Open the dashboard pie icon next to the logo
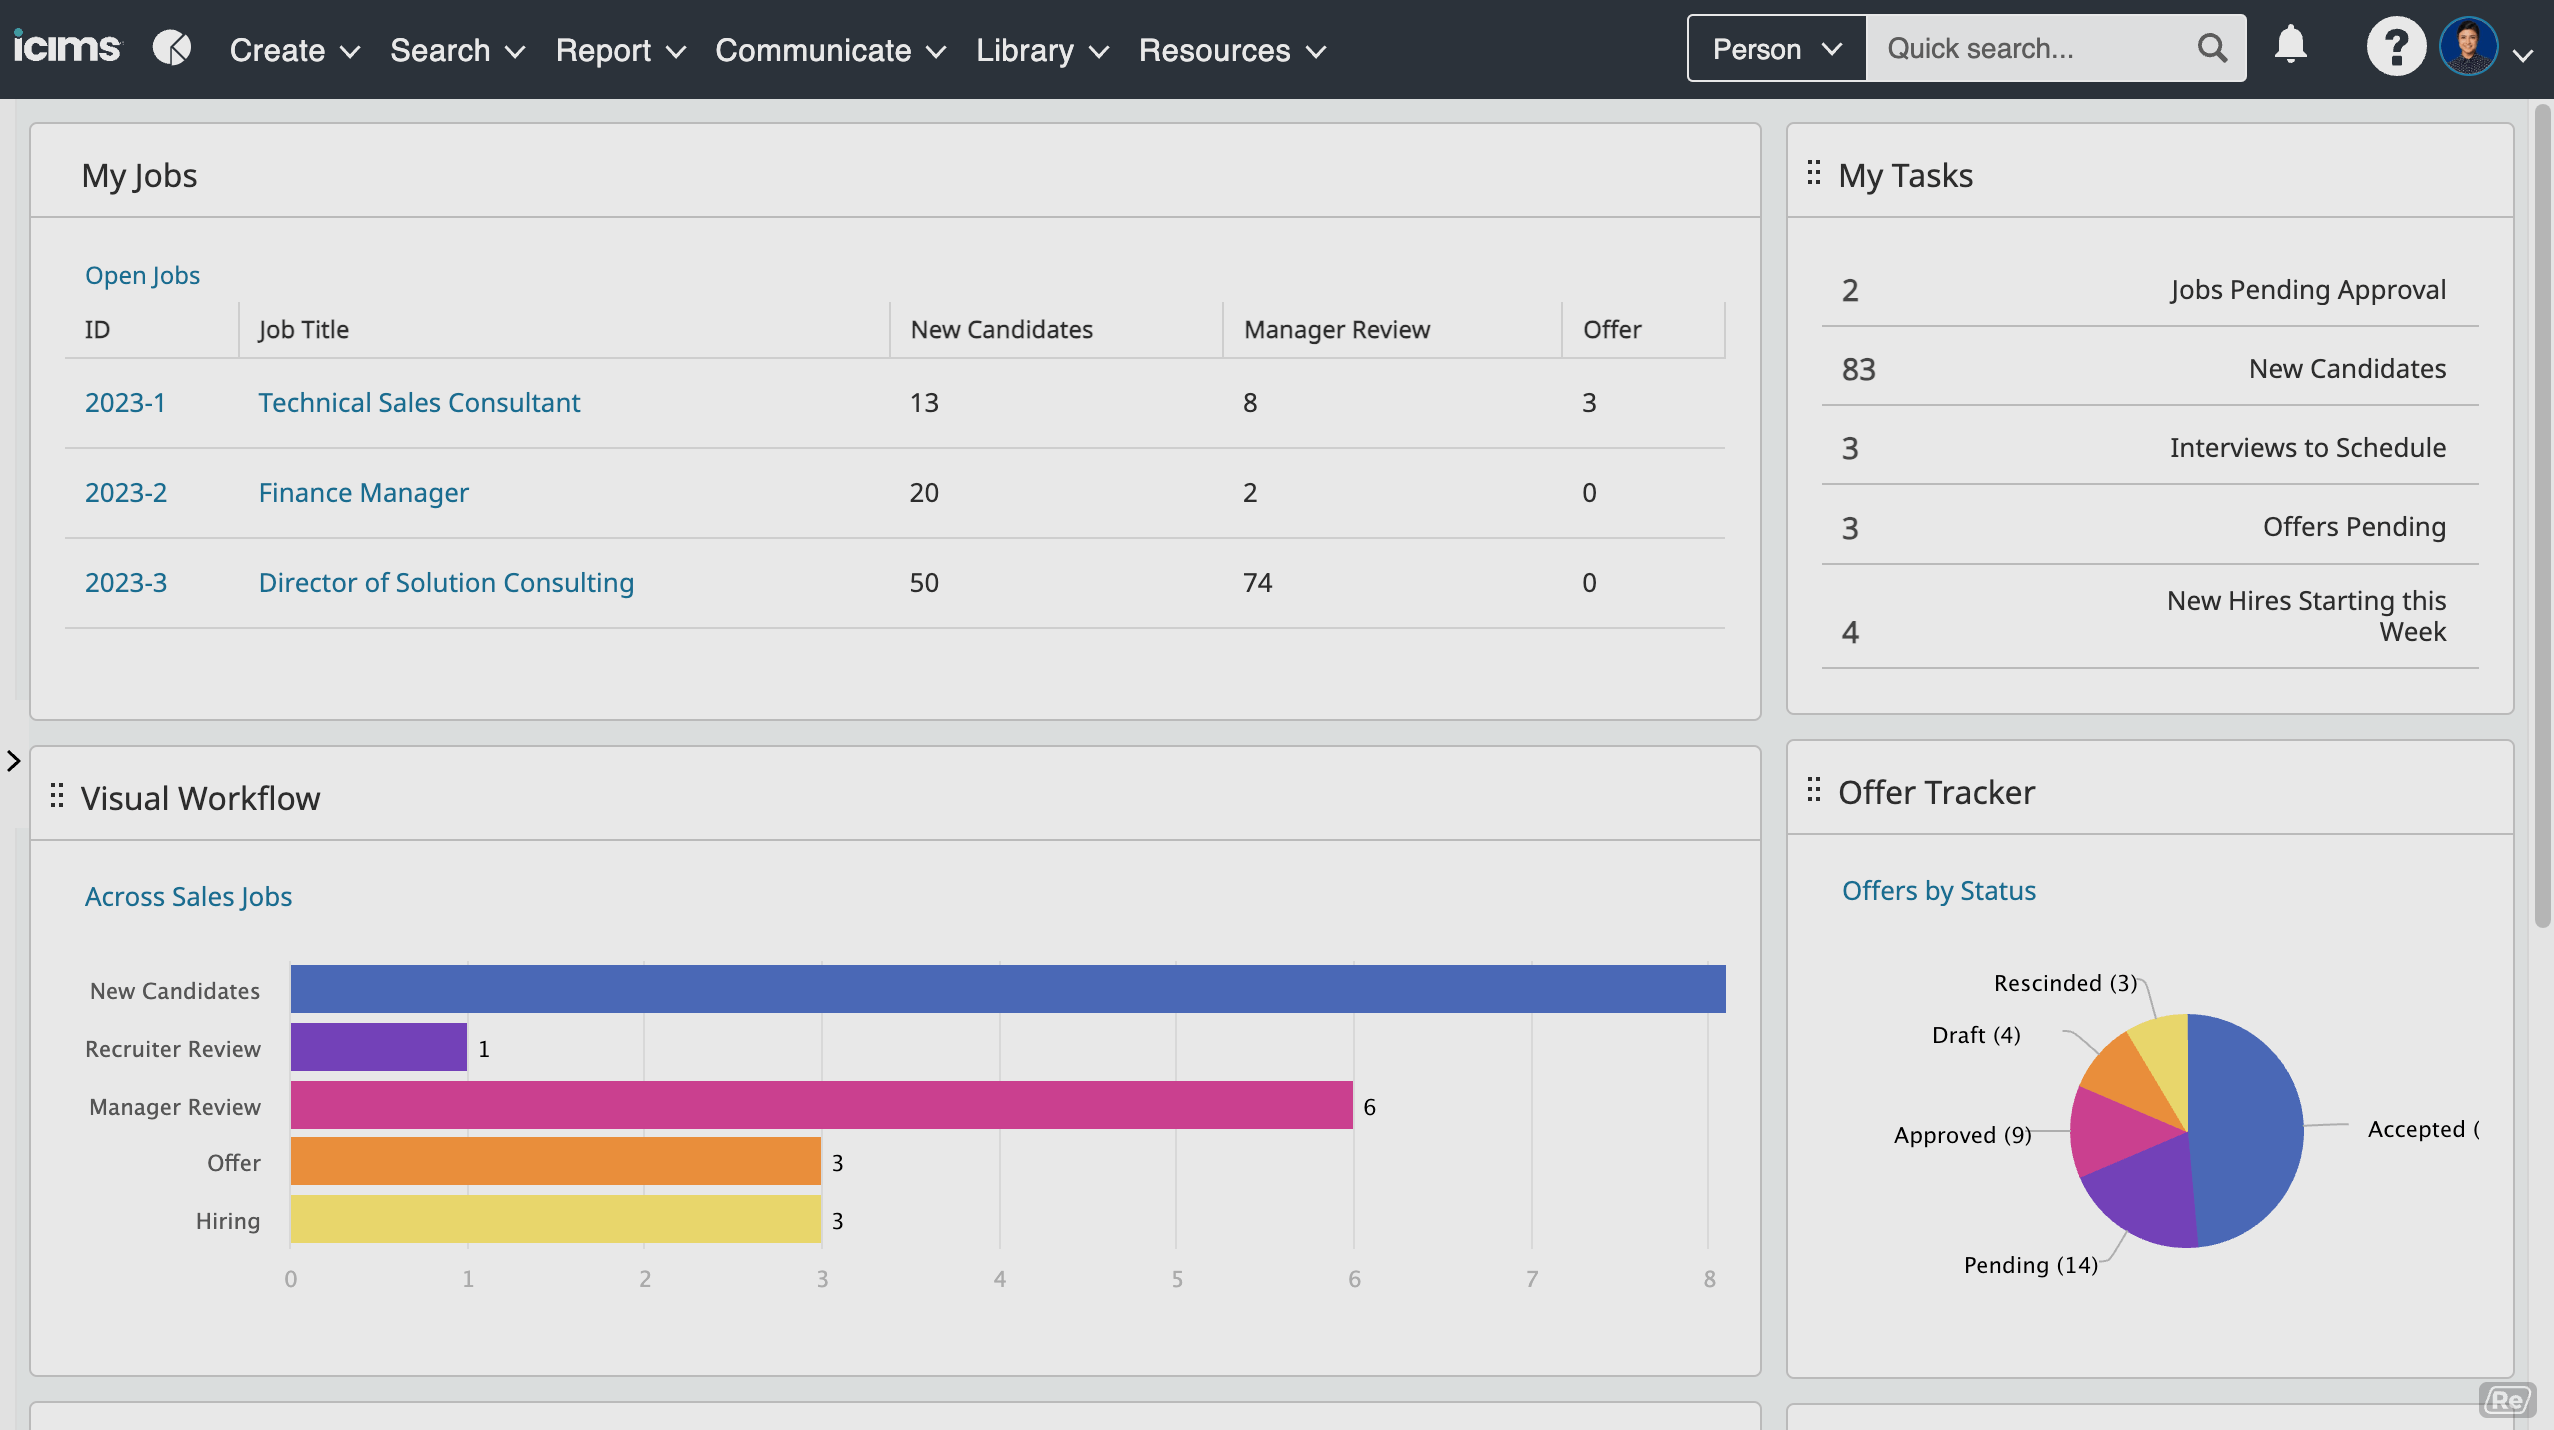2554x1430 pixels. [172, 48]
